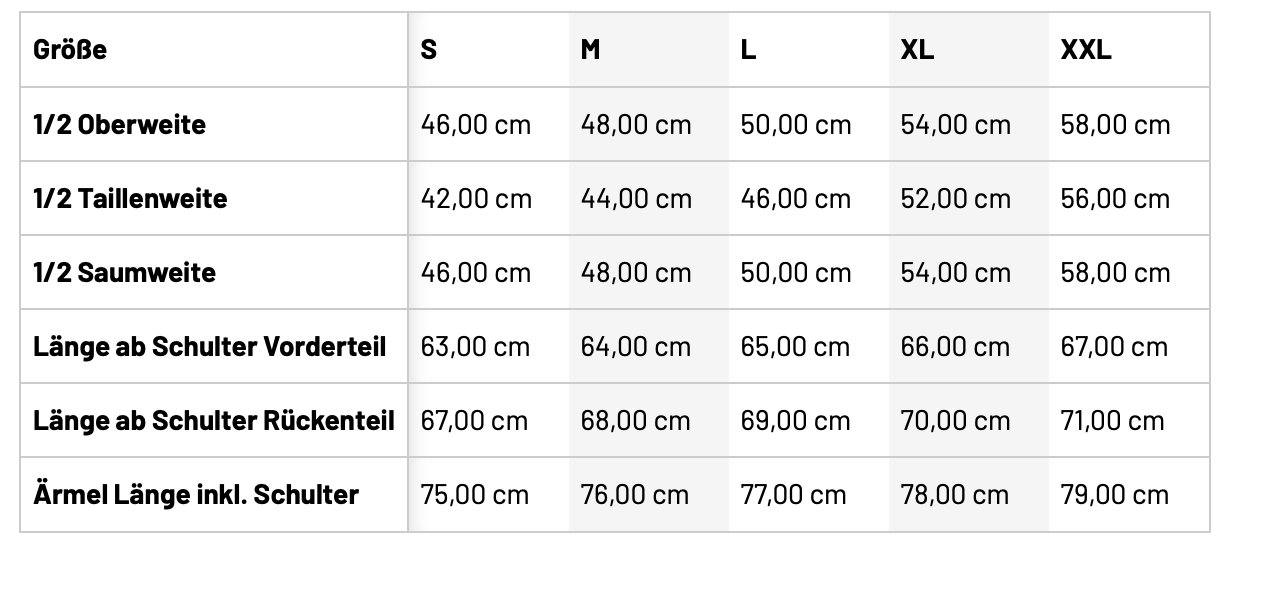Click the XXL Saumweite value 58,00 cm
This screenshot has height=590, width=1282.
pyautogui.click(x=1115, y=272)
